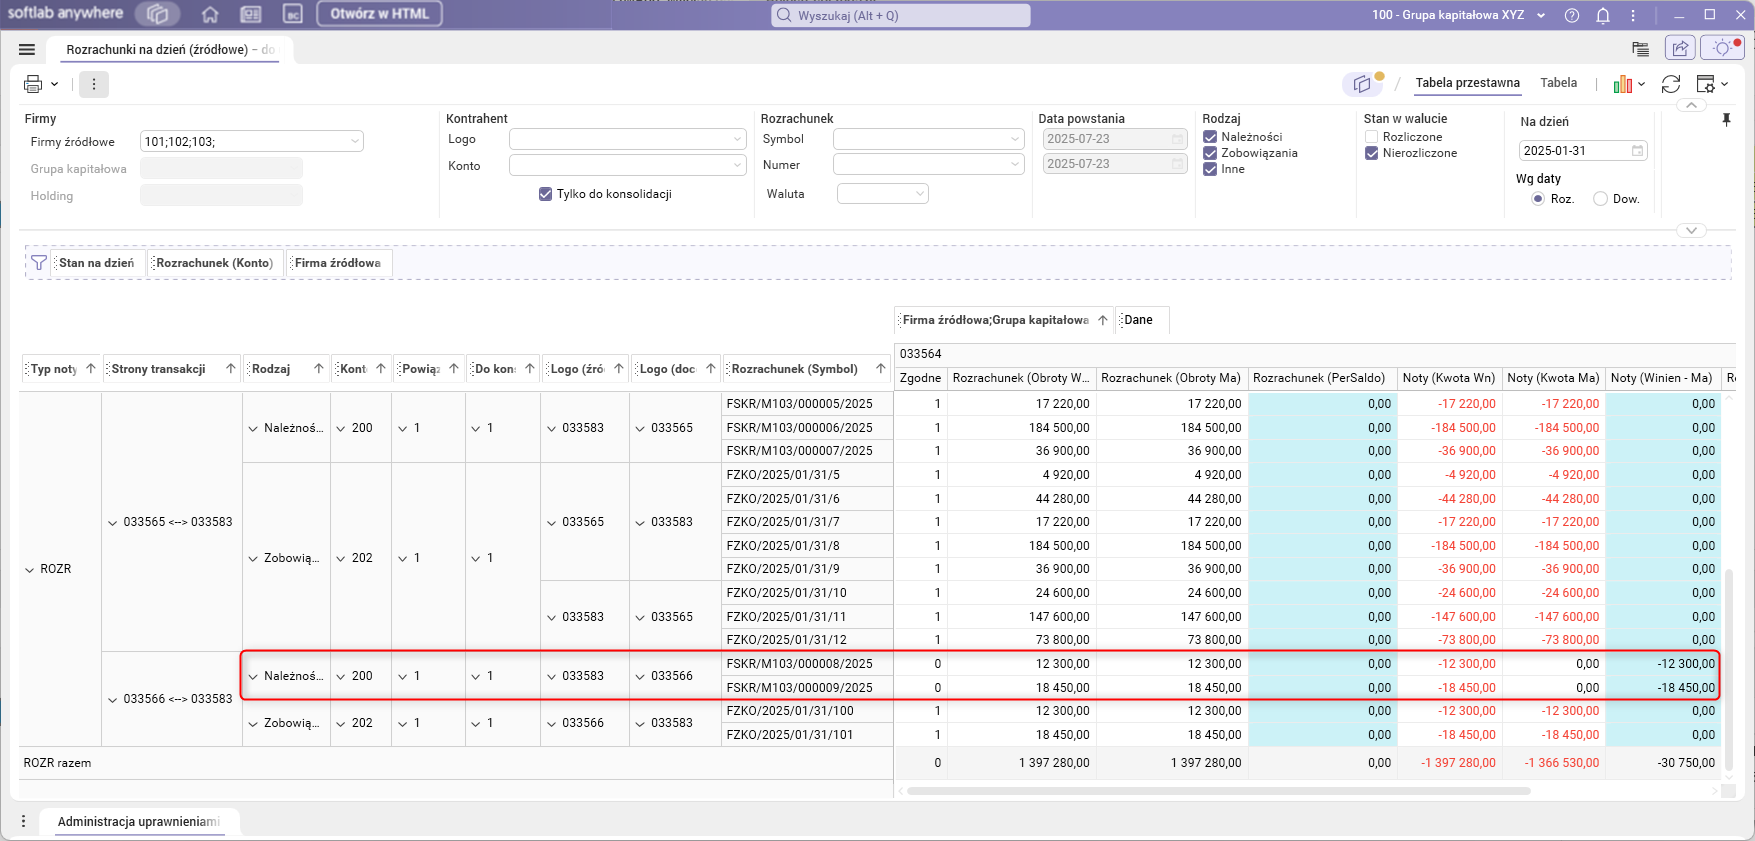
Task: Click the refresh data icon
Action: click(x=1671, y=84)
